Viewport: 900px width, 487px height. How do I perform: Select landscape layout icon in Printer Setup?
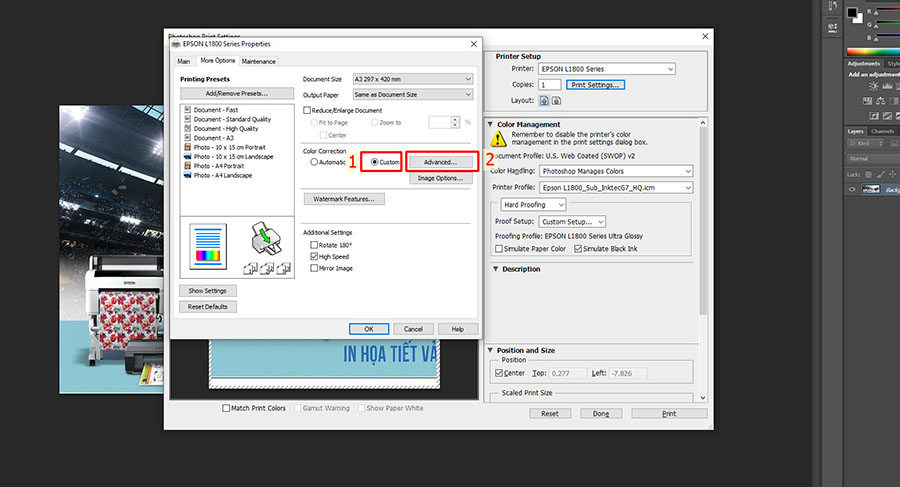click(x=556, y=101)
